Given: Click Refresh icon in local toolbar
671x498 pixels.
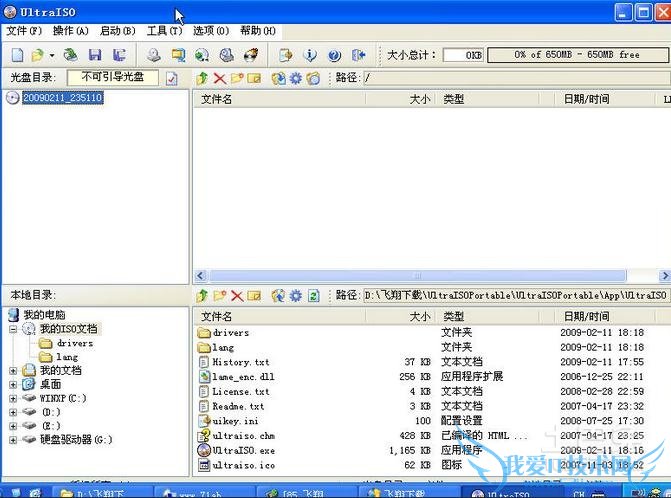Looking at the screenshot, I should point(314,296).
